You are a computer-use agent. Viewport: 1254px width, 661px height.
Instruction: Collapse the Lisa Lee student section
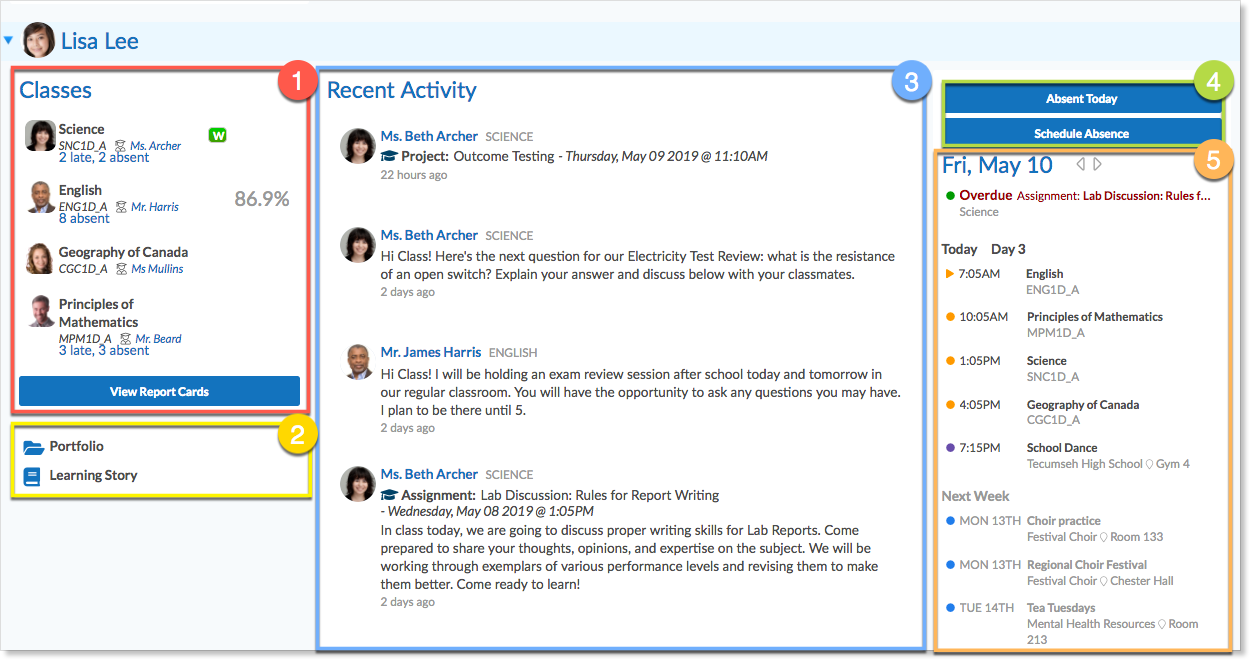[8, 41]
